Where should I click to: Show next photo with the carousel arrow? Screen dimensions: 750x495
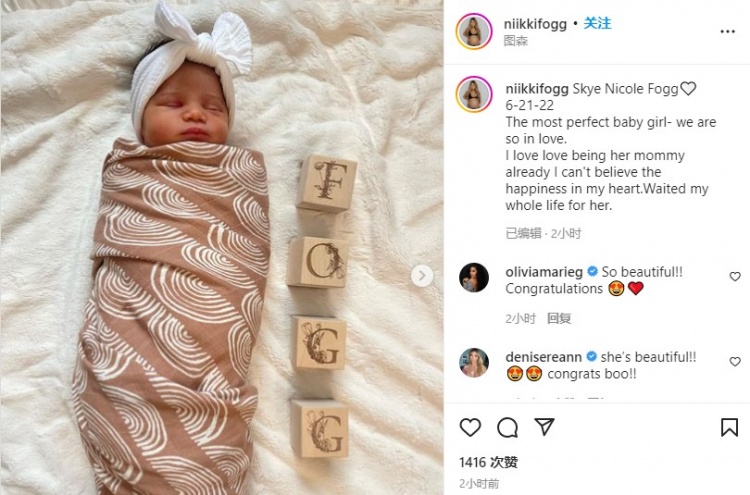click(422, 276)
